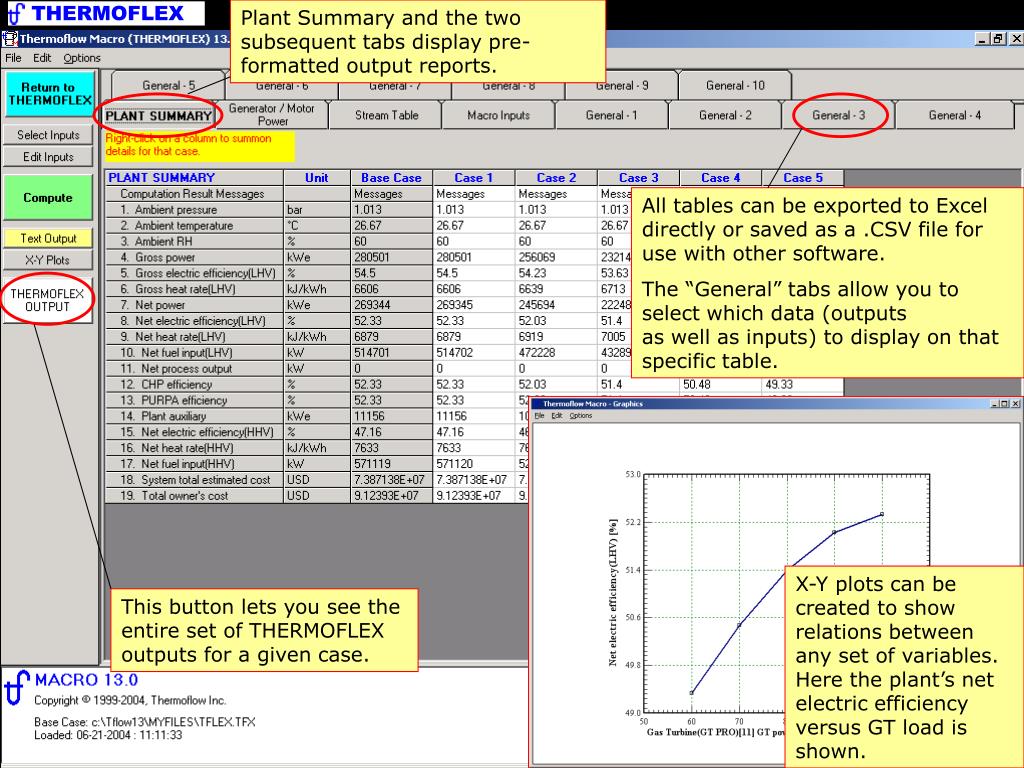
Task: Open X-Y Plots view
Action: click(48, 260)
